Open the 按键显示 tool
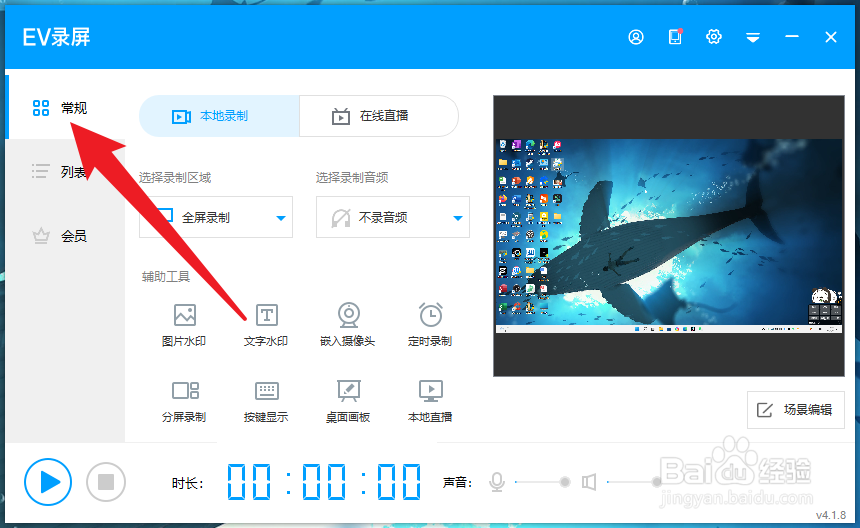Image resolution: width=860 pixels, height=528 pixels. tap(266, 401)
